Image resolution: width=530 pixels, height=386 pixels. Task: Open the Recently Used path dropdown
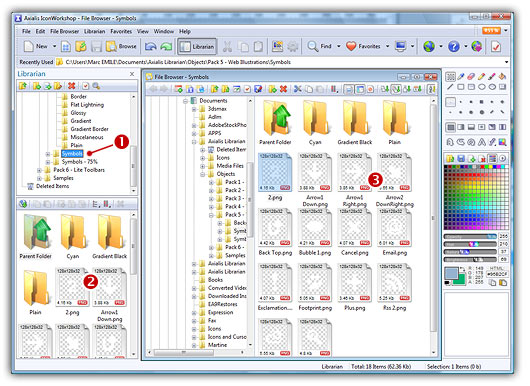coord(506,62)
